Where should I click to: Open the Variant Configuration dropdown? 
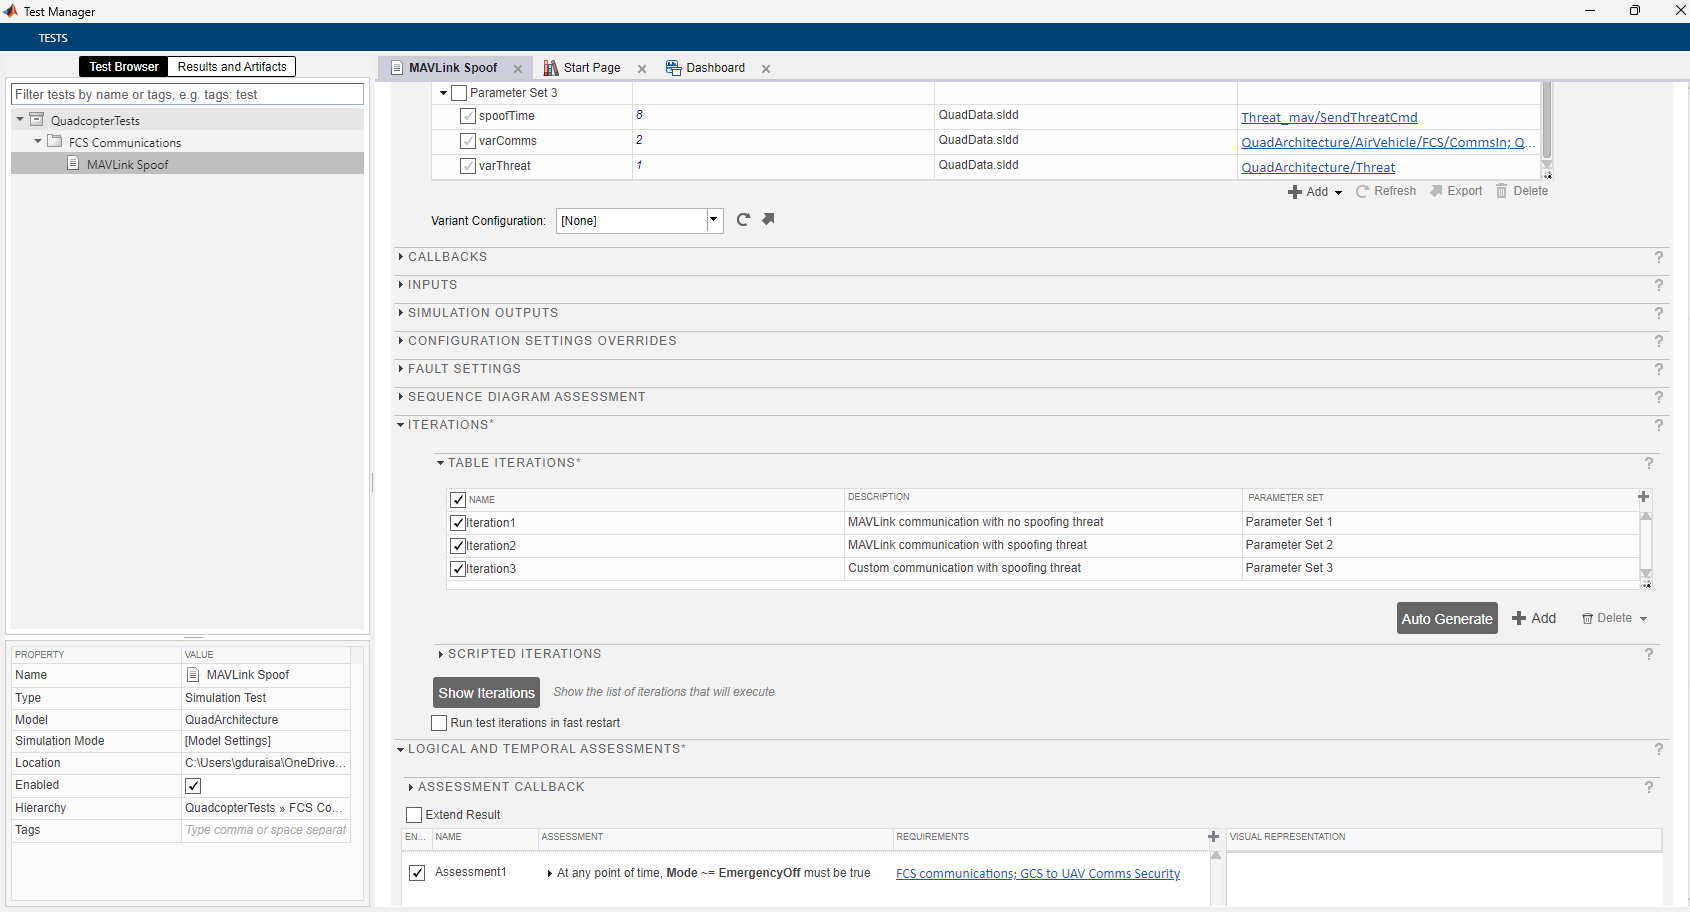[714, 220]
